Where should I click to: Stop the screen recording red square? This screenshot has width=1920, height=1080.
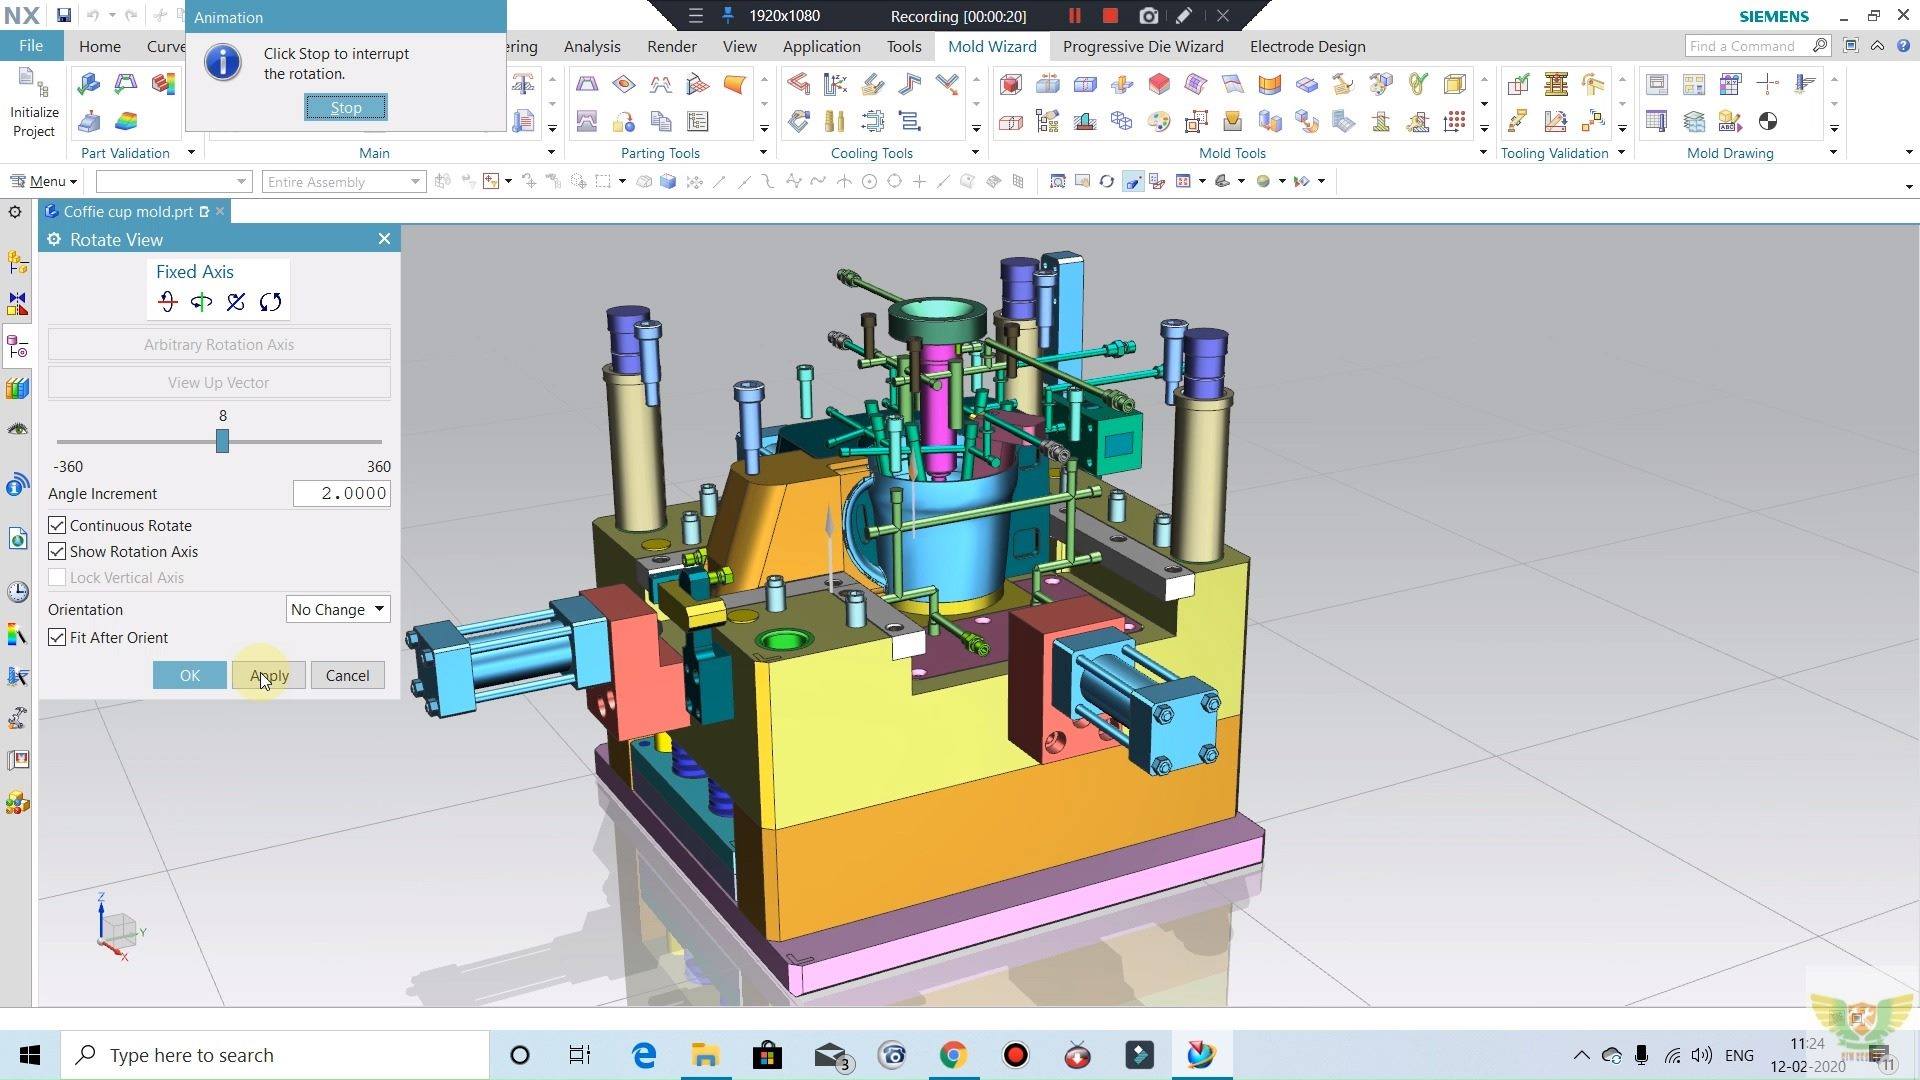tap(1110, 16)
